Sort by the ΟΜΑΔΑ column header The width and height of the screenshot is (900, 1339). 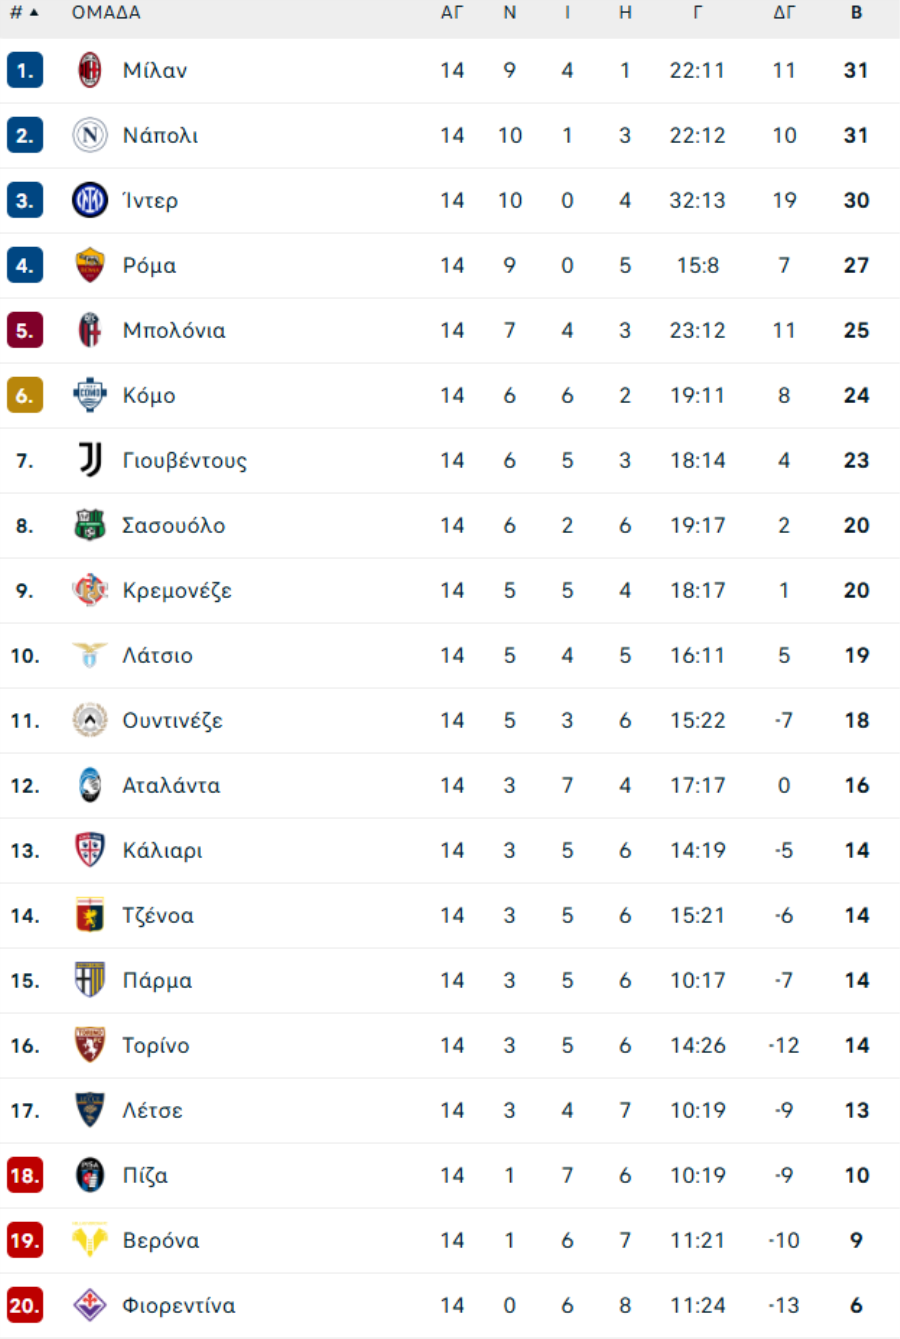click(106, 13)
